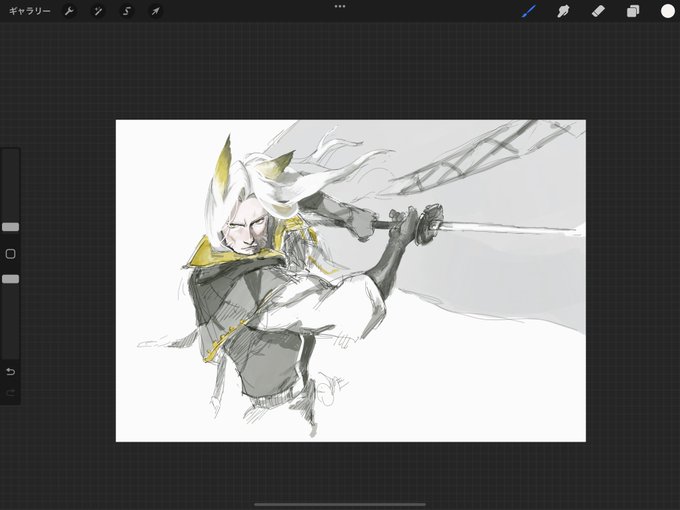This screenshot has height=510, width=680.
Task: Tap the square modify button in sidebar
Action: (x=10, y=254)
